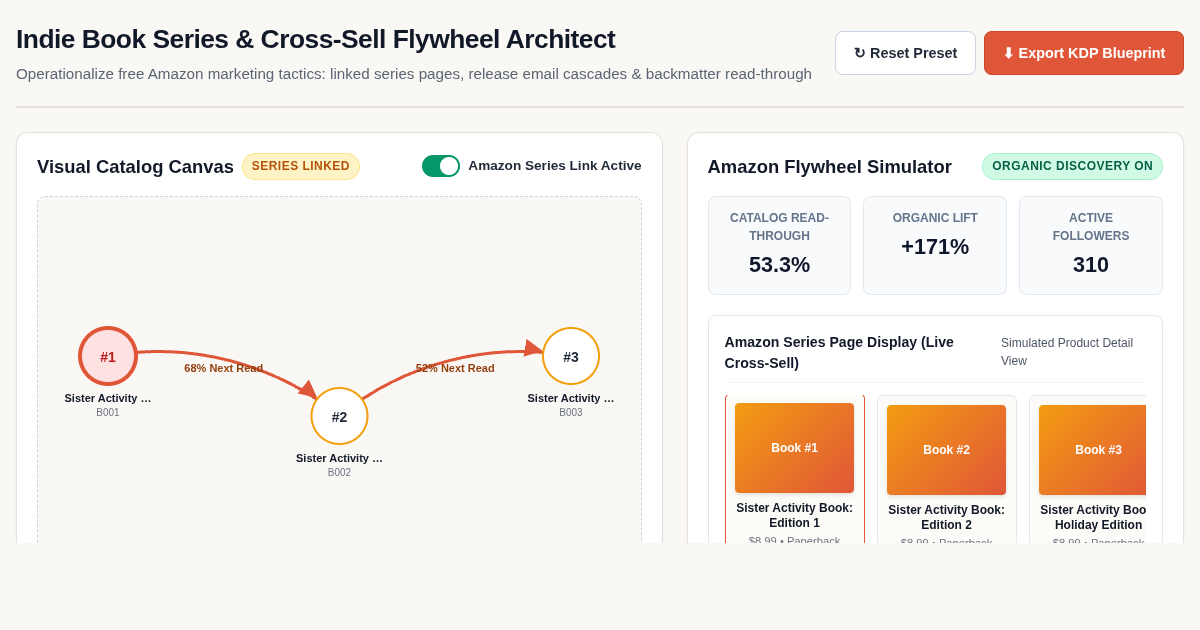Click the Amazon Flywheel Simulator heading

click(829, 167)
